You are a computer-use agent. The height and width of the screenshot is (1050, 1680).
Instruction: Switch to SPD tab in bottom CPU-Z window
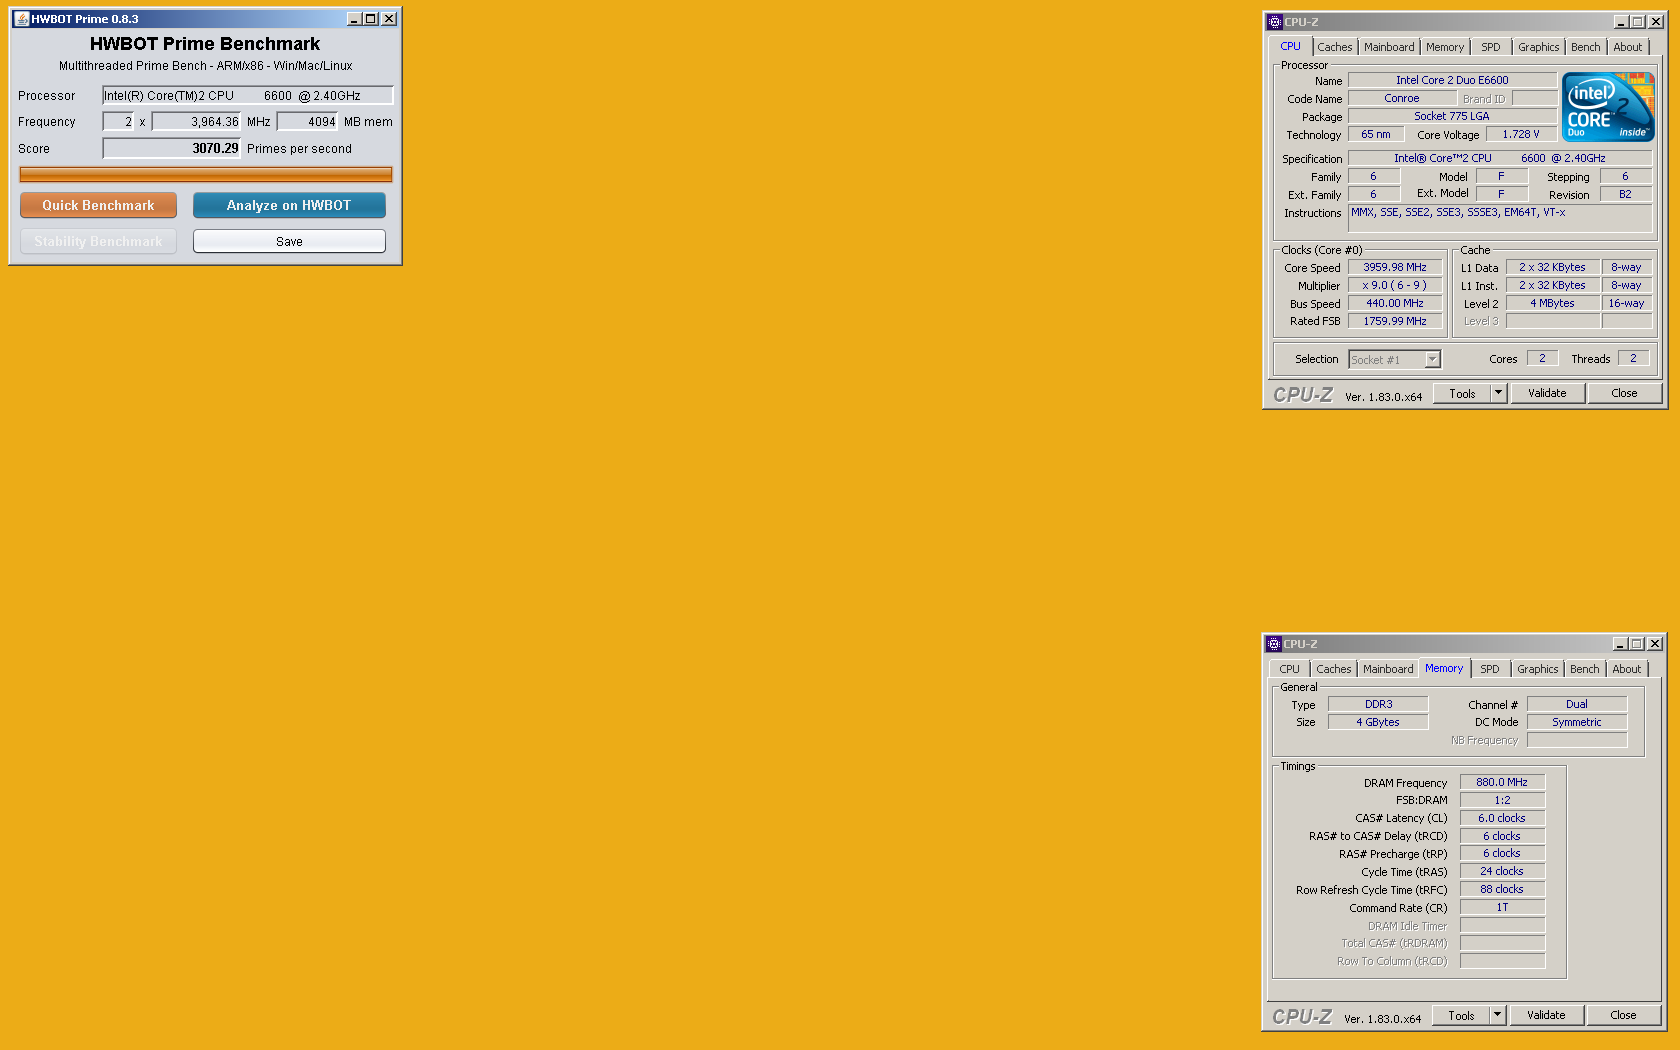(x=1490, y=669)
